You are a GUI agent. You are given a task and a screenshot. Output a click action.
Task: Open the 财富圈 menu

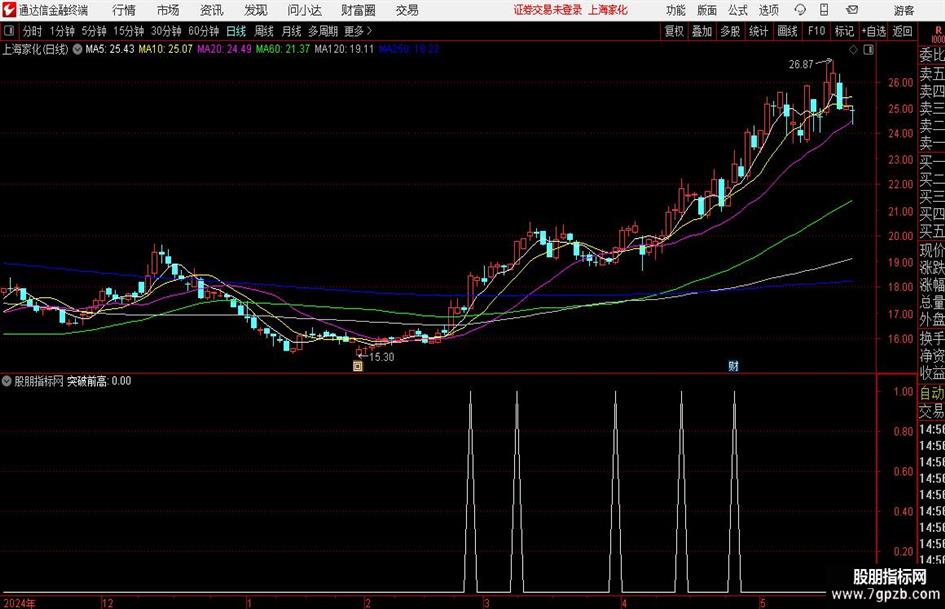tap(358, 10)
